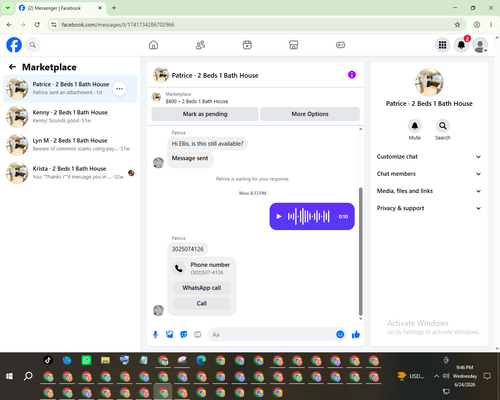This screenshot has width=500, height=400.
Task: Open Chrome three-dot menu
Action: pyautogui.click(x=491, y=25)
